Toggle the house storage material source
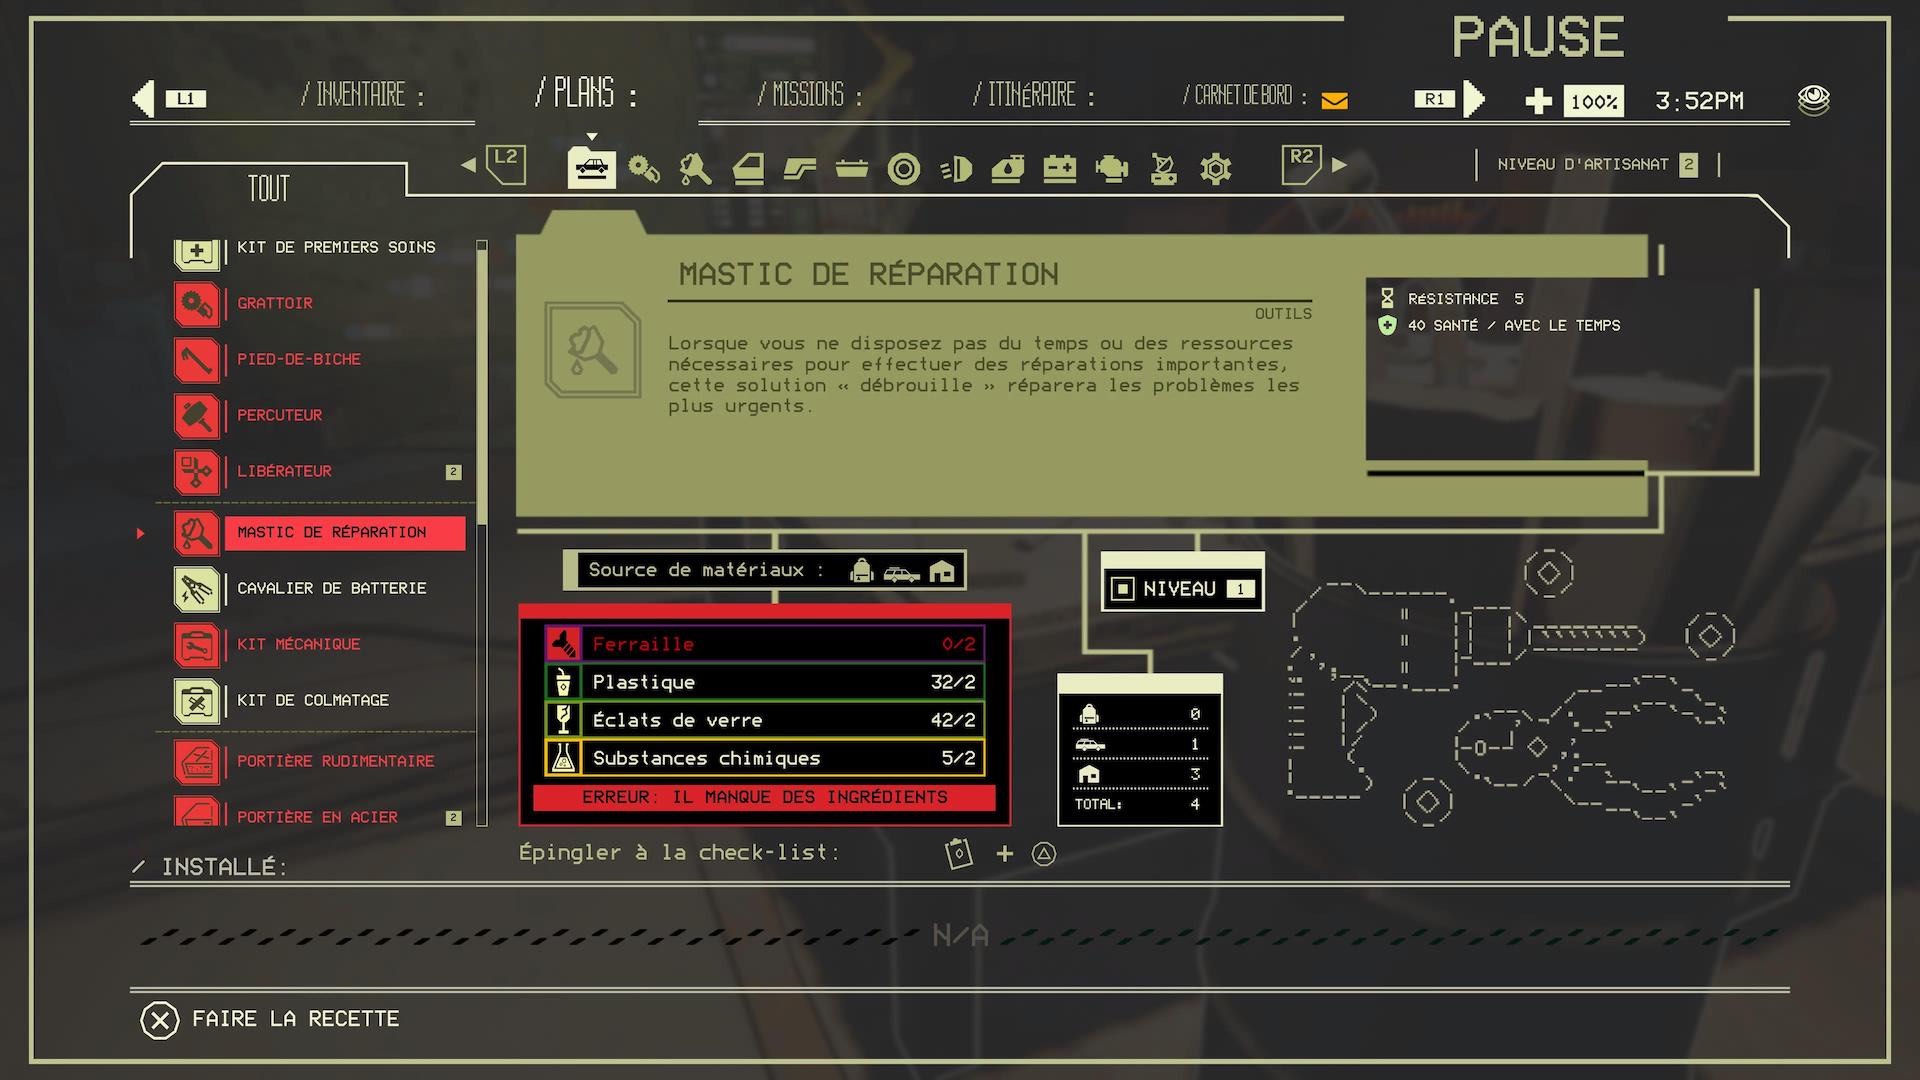Screen dimensions: 1920x1080 pyautogui.click(x=941, y=571)
